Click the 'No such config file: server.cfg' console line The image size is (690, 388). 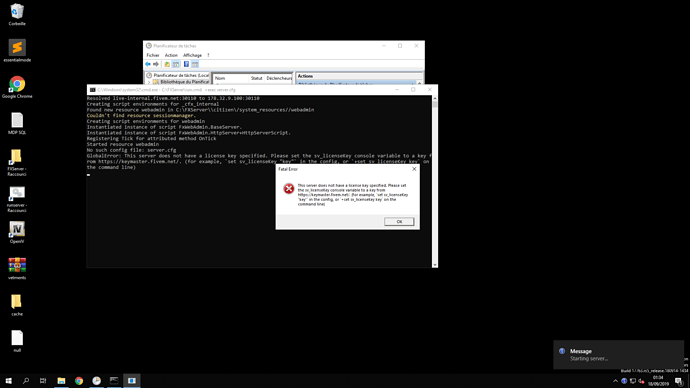click(x=131, y=150)
